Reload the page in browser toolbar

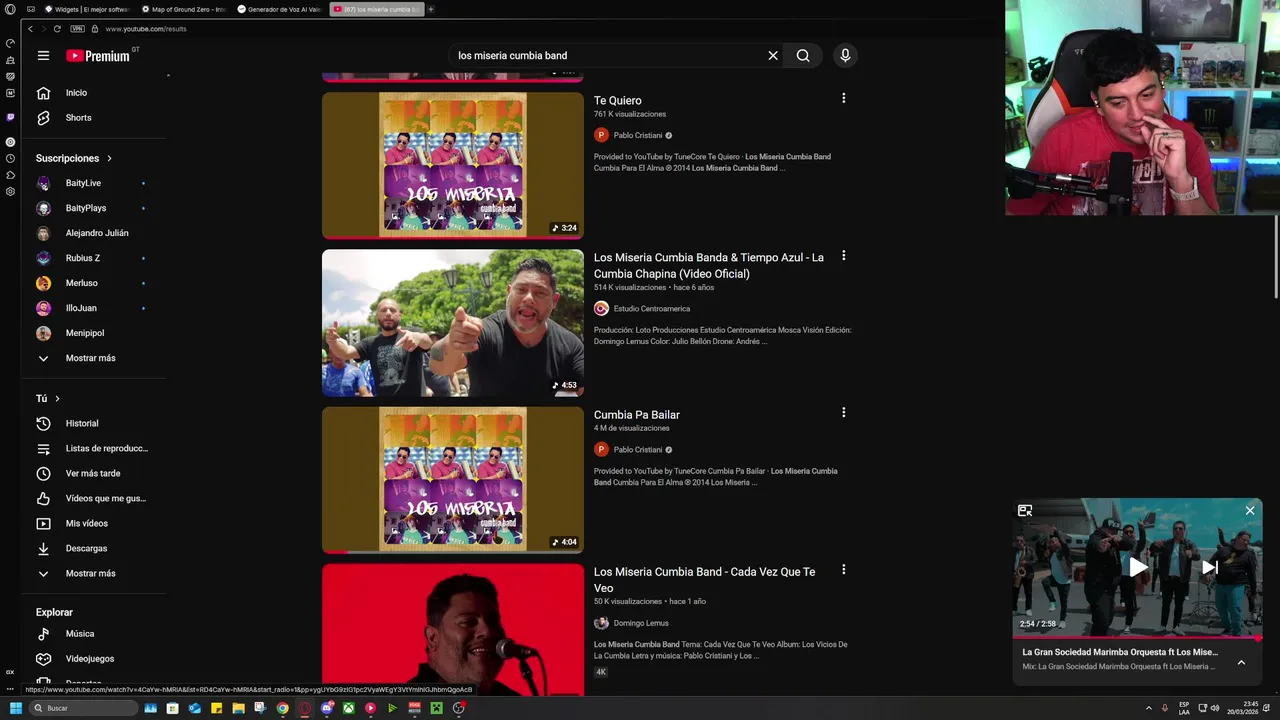(57, 29)
